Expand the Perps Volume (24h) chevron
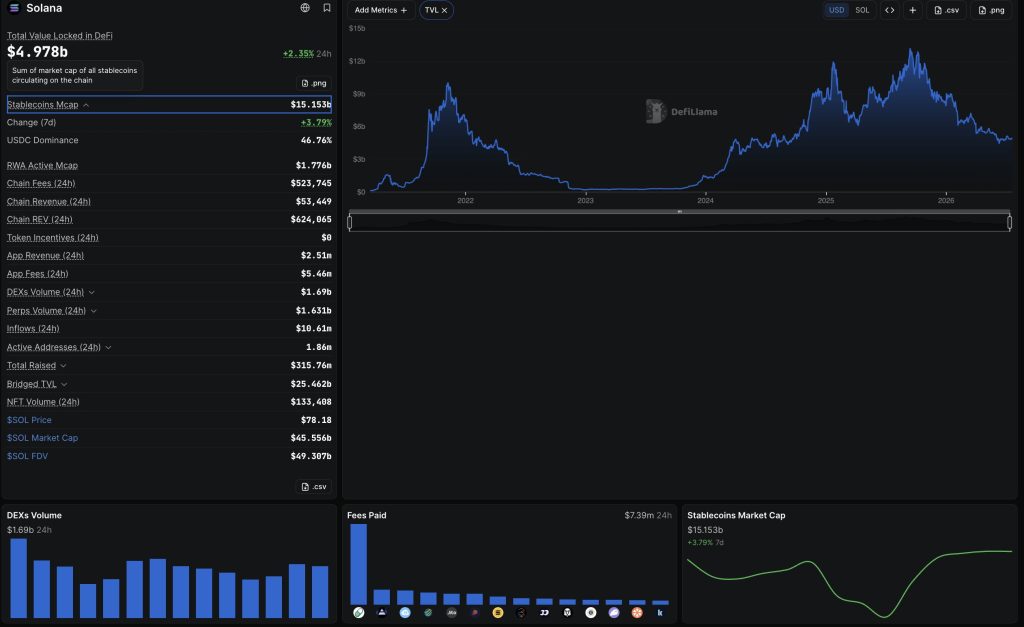 [93, 311]
